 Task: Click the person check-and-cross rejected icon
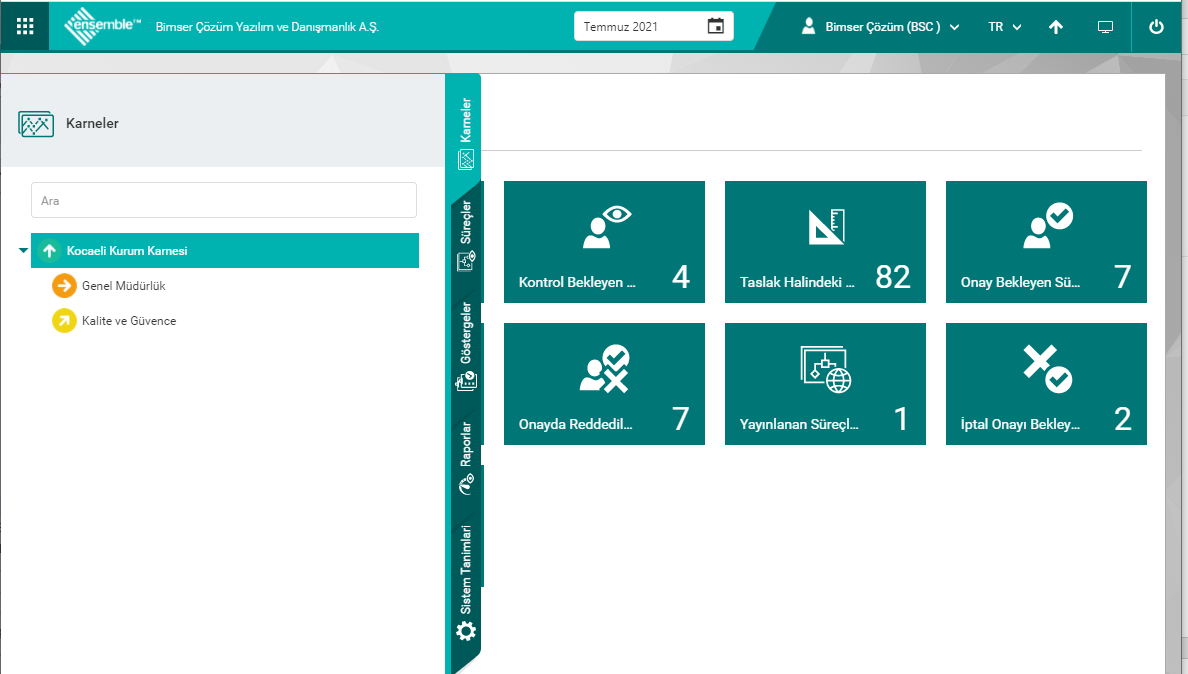pyautogui.click(x=604, y=369)
